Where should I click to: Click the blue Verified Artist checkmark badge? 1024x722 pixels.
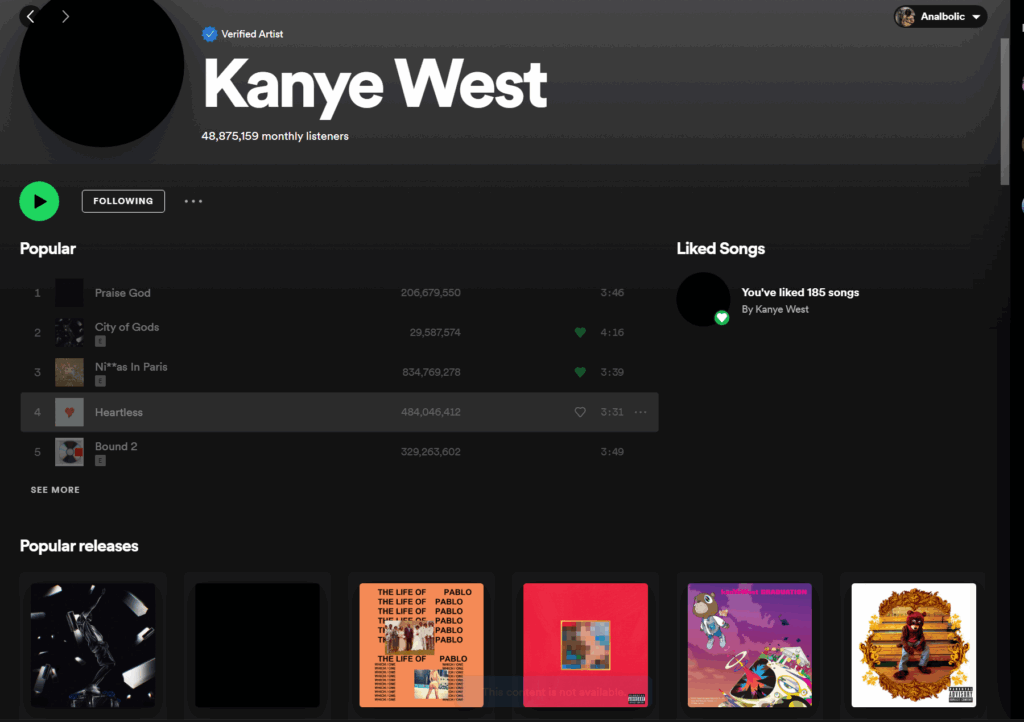coord(210,34)
